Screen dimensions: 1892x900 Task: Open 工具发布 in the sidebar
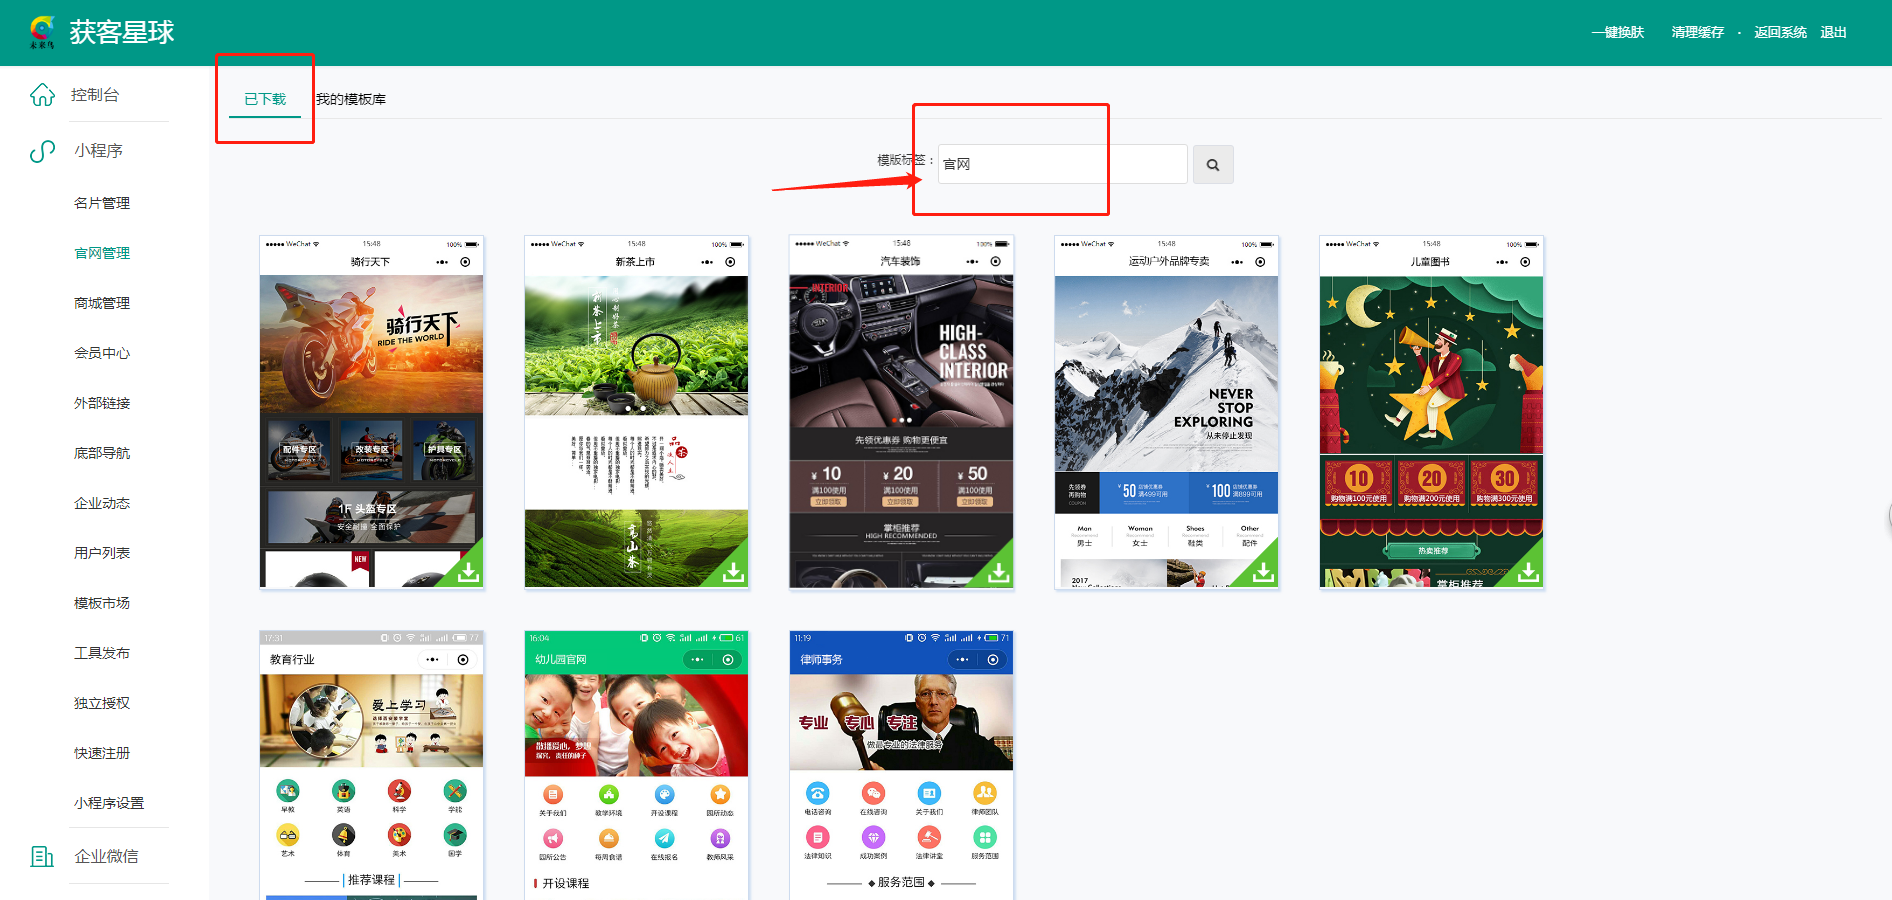(x=102, y=653)
